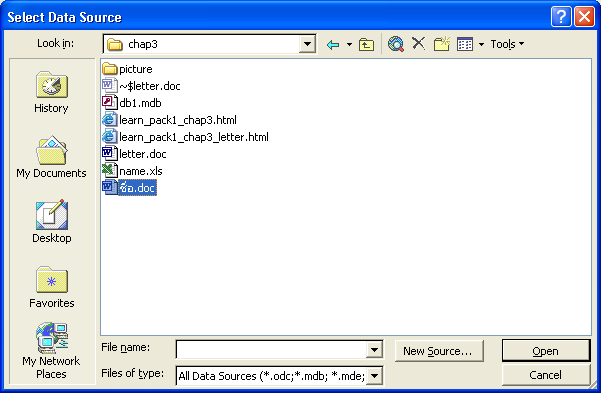
Task: Click the chap3 folder icon in Look in
Action: pos(114,44)
